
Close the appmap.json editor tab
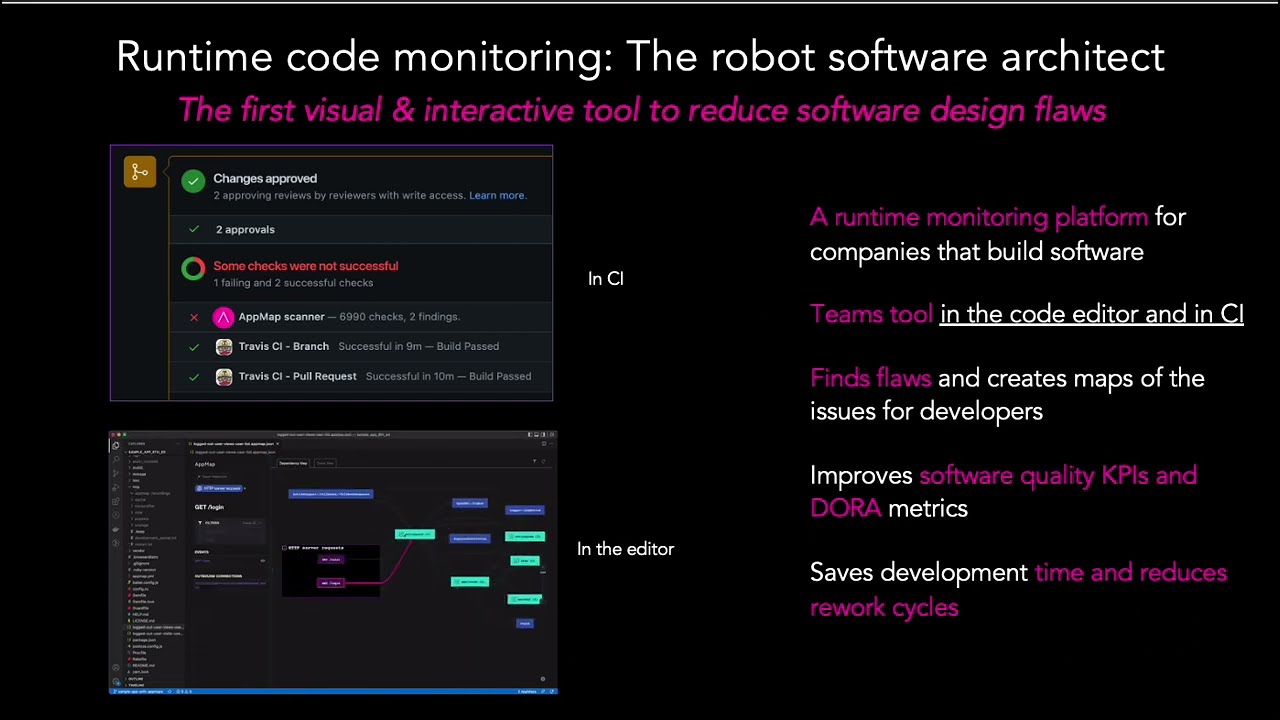click(277, 444)
